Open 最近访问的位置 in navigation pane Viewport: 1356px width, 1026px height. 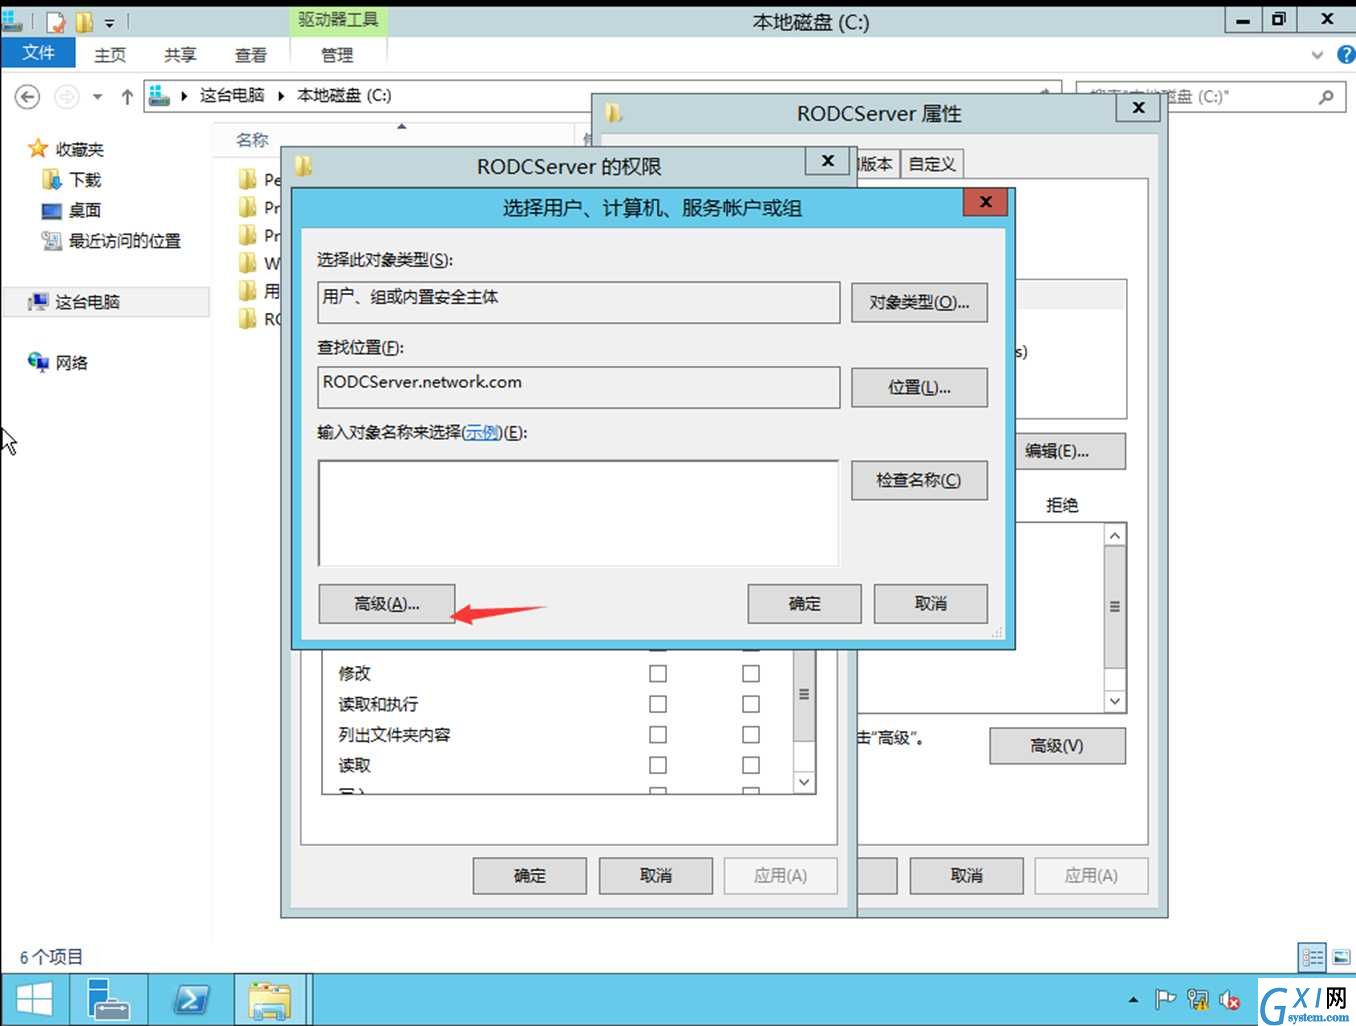coord(124,241)
